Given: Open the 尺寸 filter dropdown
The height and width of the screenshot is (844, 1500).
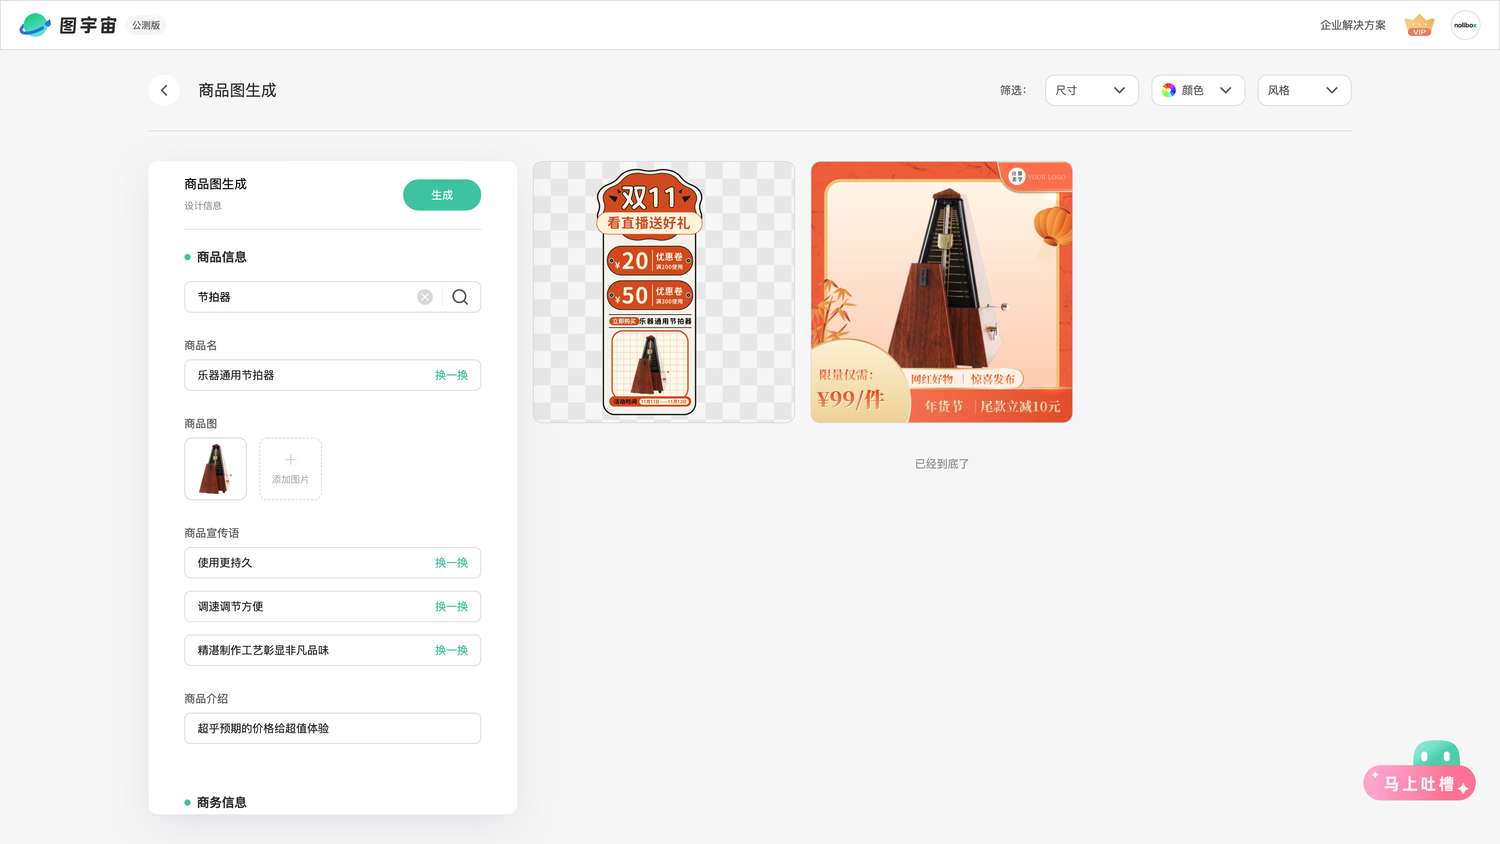Looking at the screenshot, I should click(x=1091, y=90).
